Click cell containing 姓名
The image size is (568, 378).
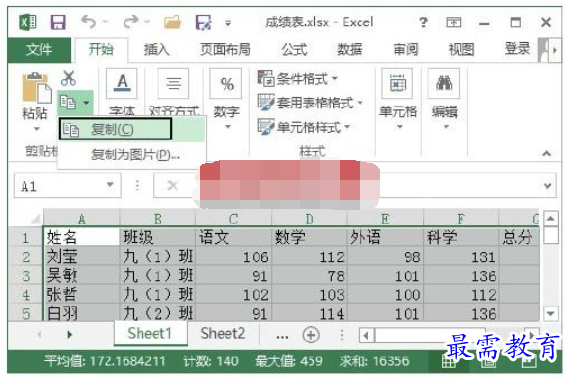point(82,237)
